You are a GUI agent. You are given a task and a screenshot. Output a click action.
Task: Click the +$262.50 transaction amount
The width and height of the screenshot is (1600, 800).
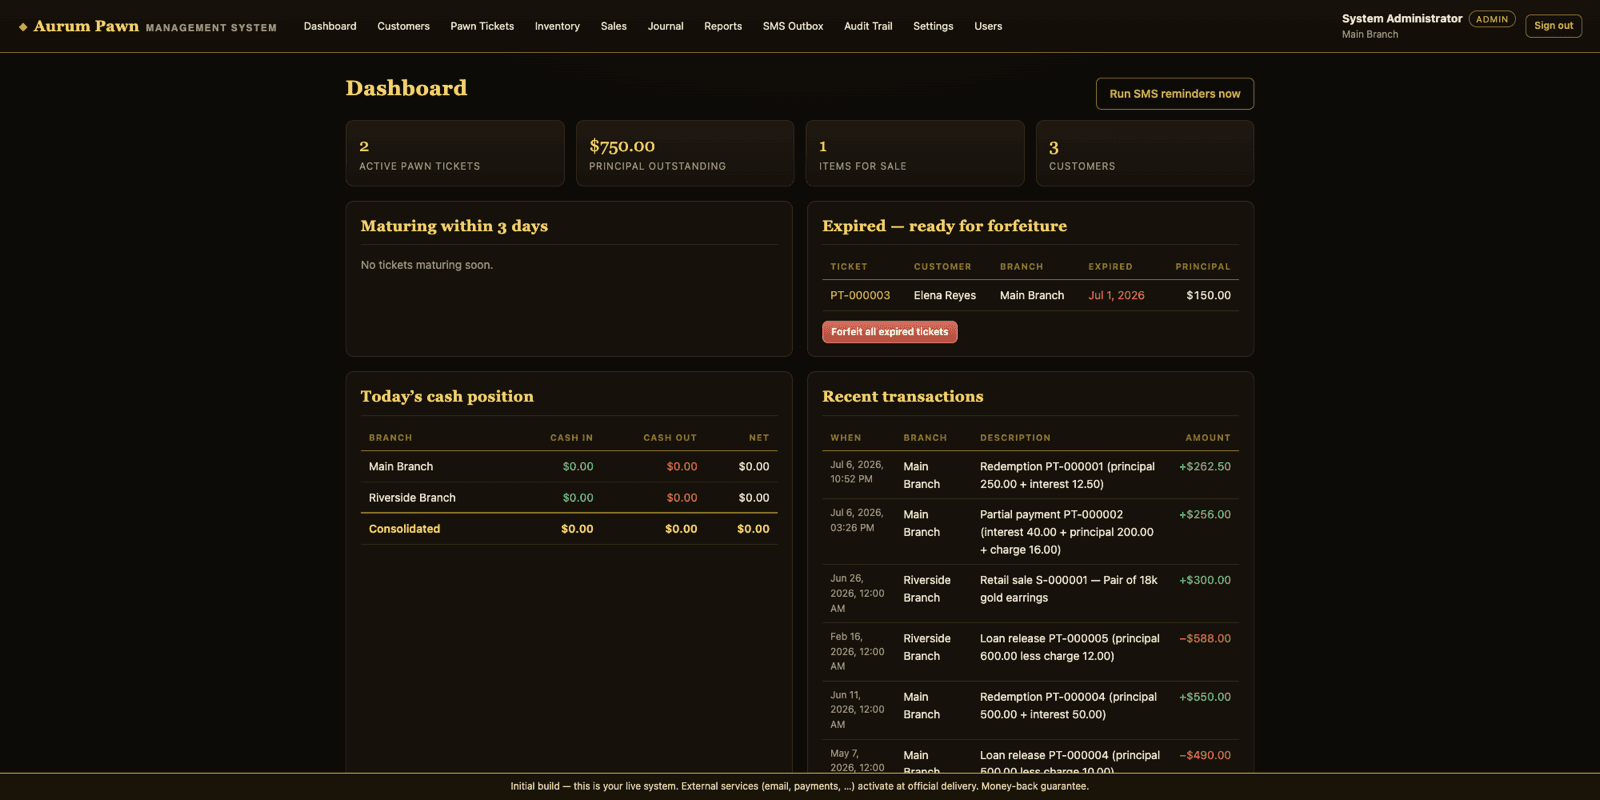(1205, 467)
